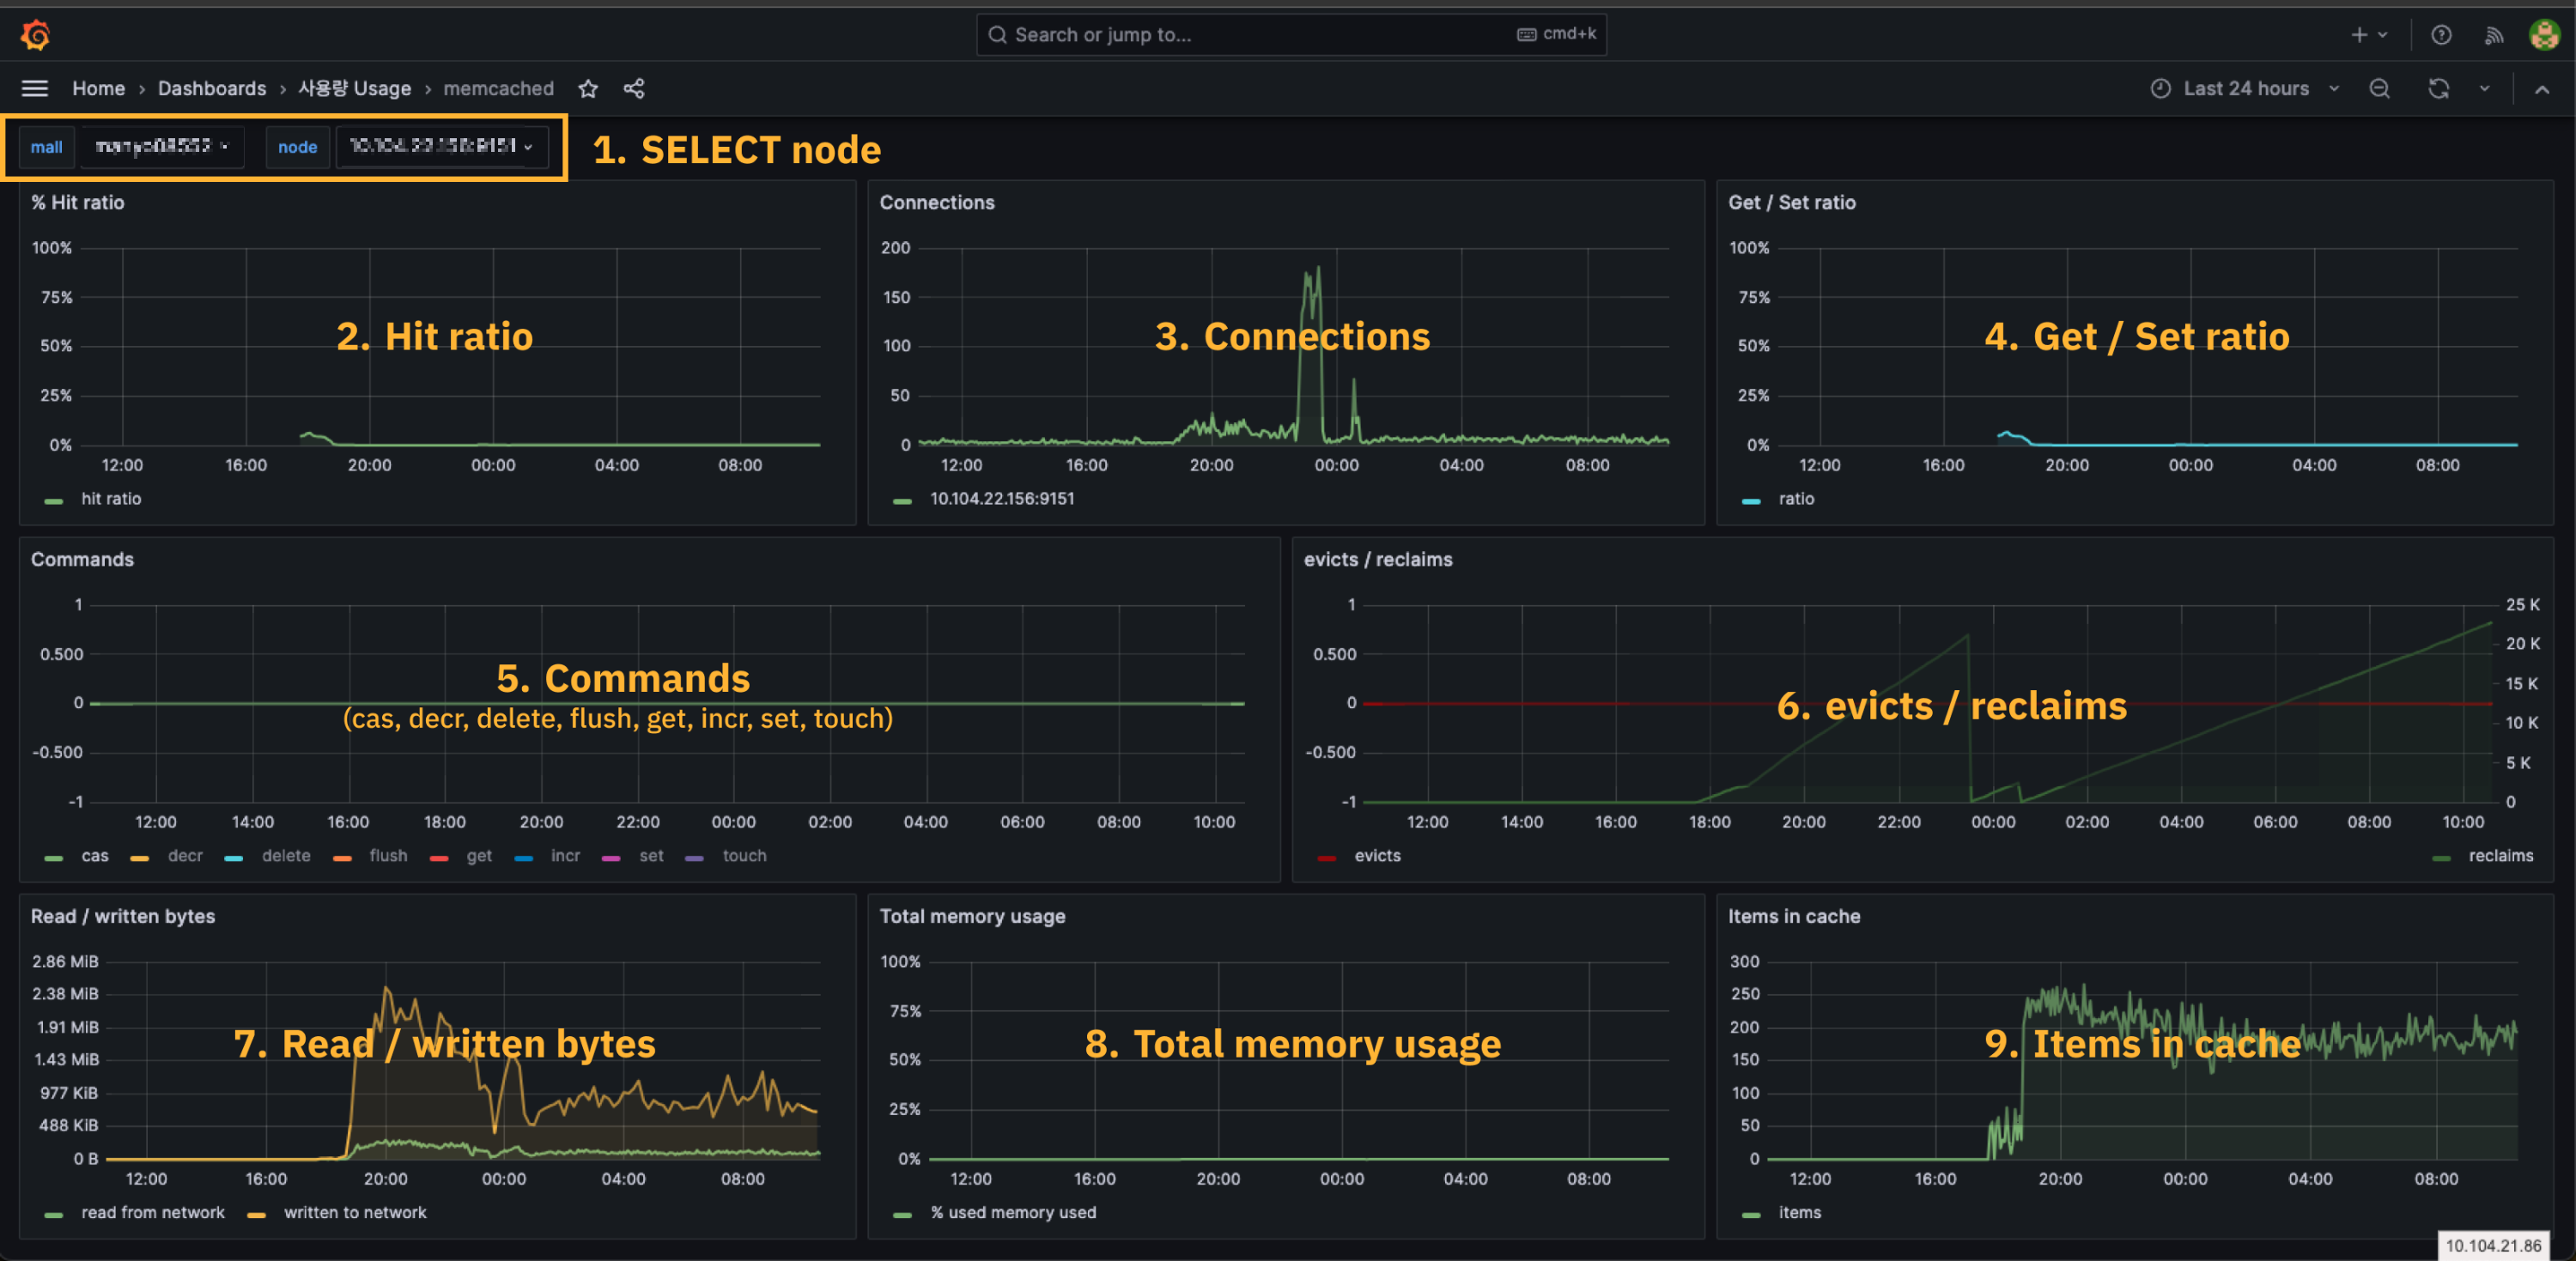Image resolution: width=2576 pixels, height=1261 pixels.
Task: Toggle the 'reclaims' legend series
Action: (2500, 856)
